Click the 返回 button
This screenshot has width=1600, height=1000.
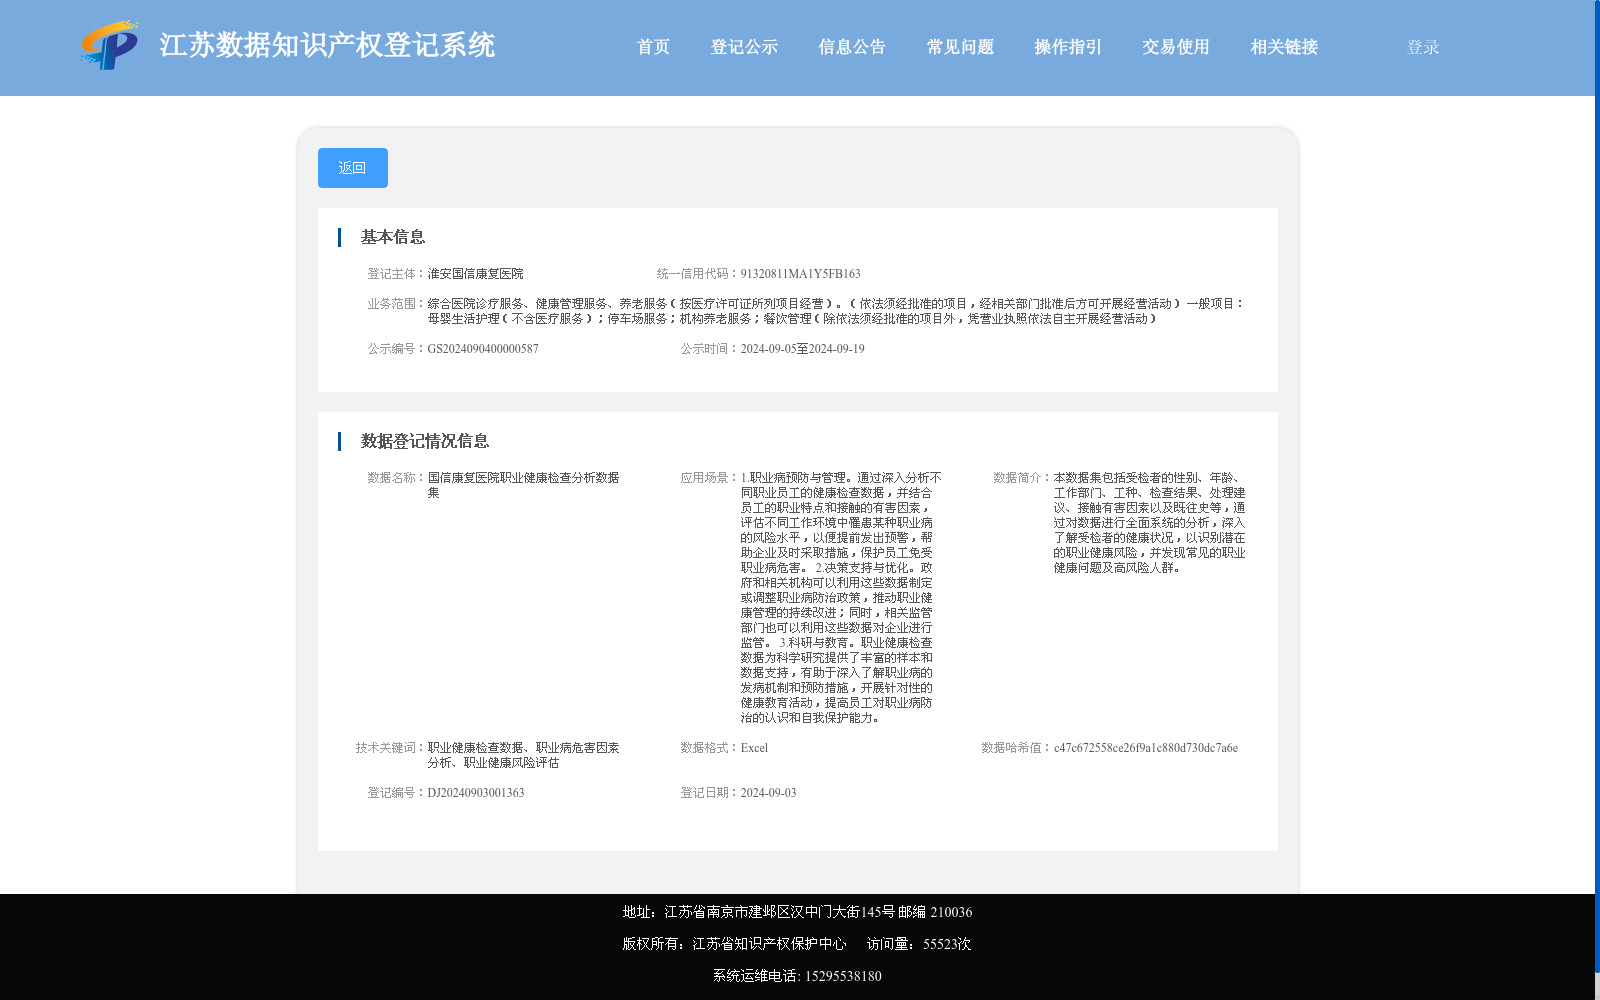pos(353,168)
